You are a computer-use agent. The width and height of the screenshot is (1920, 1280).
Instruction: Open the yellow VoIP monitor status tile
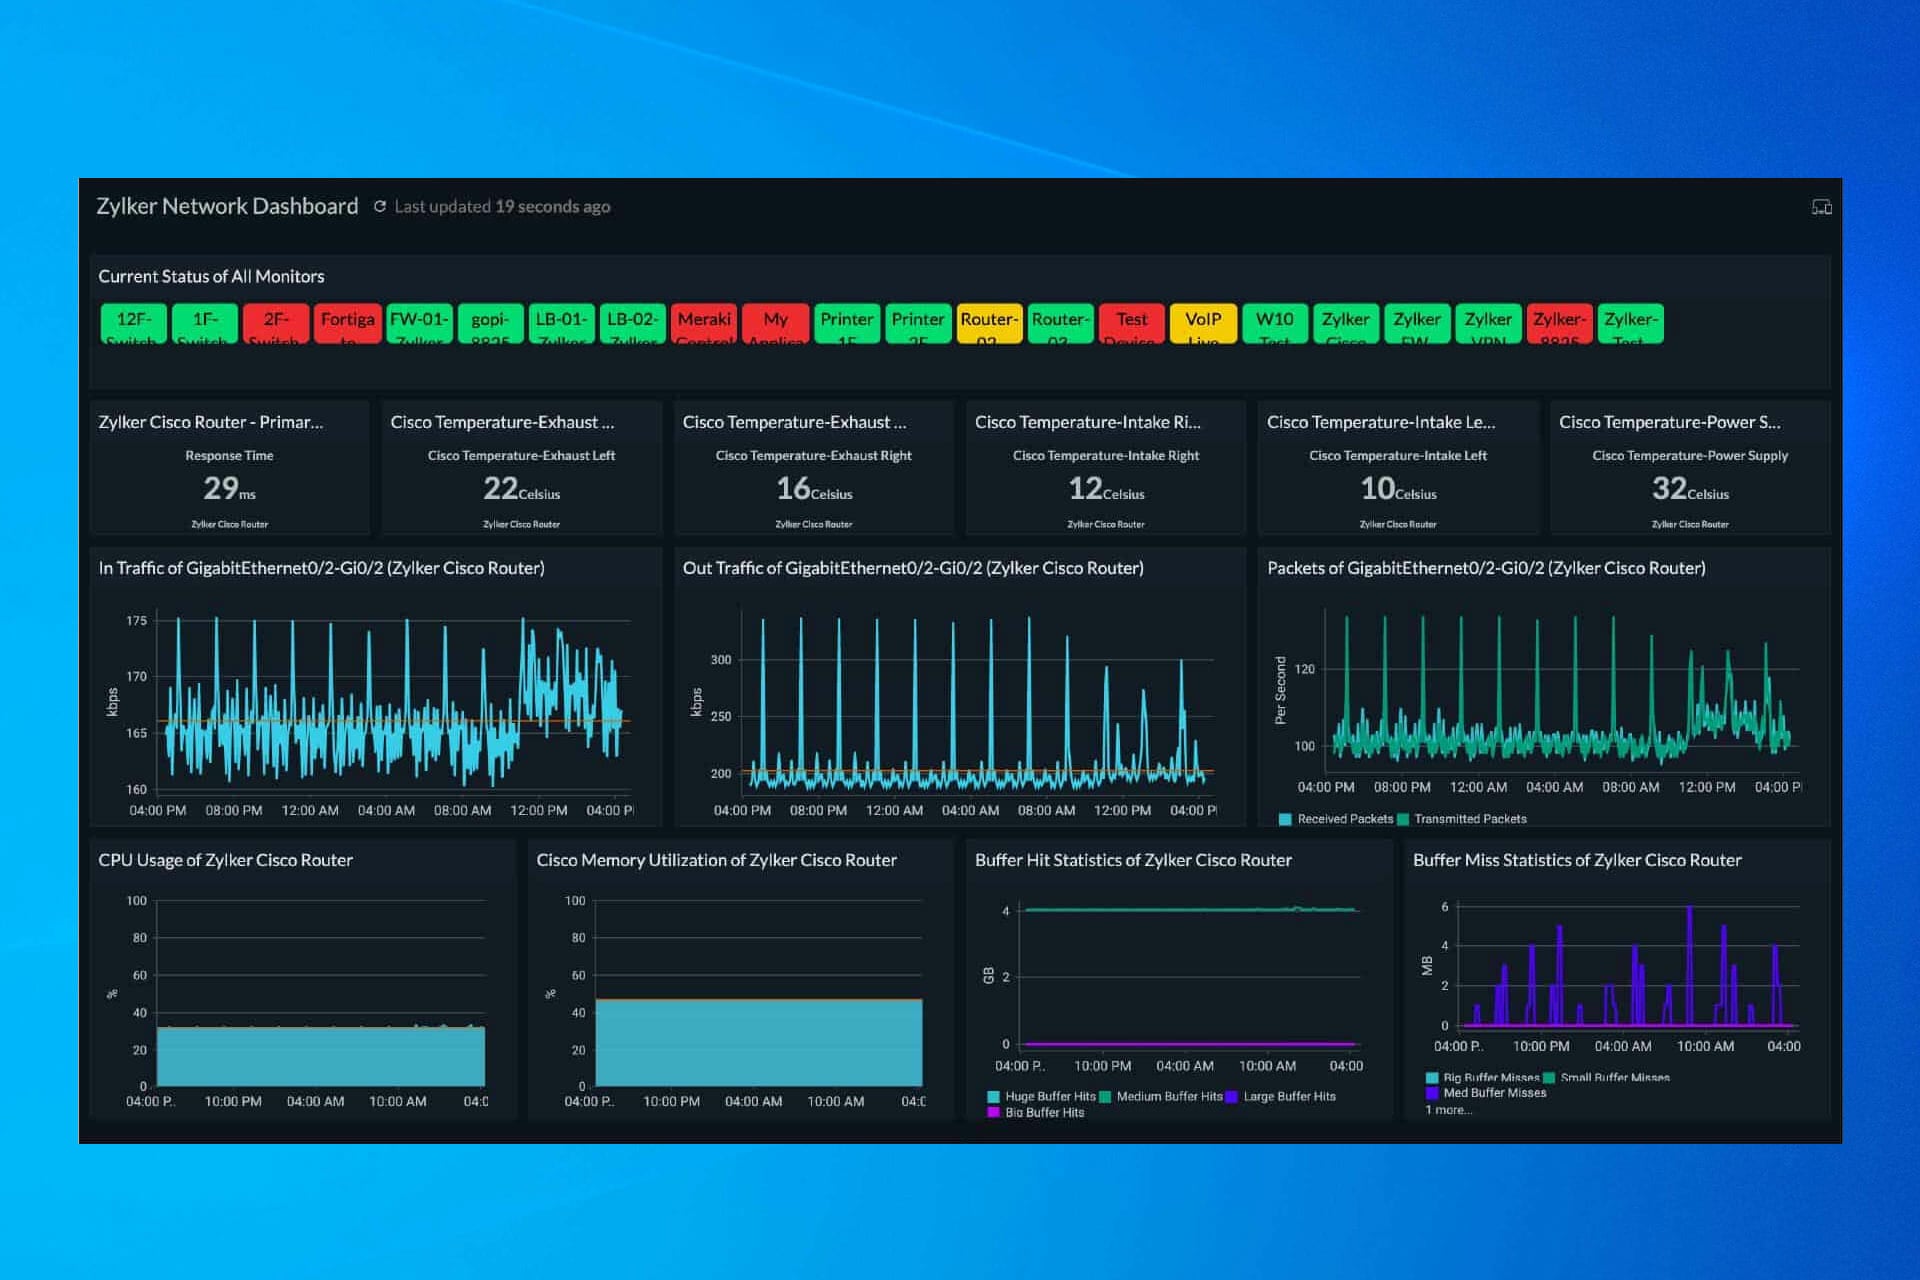pos(1202,323)
